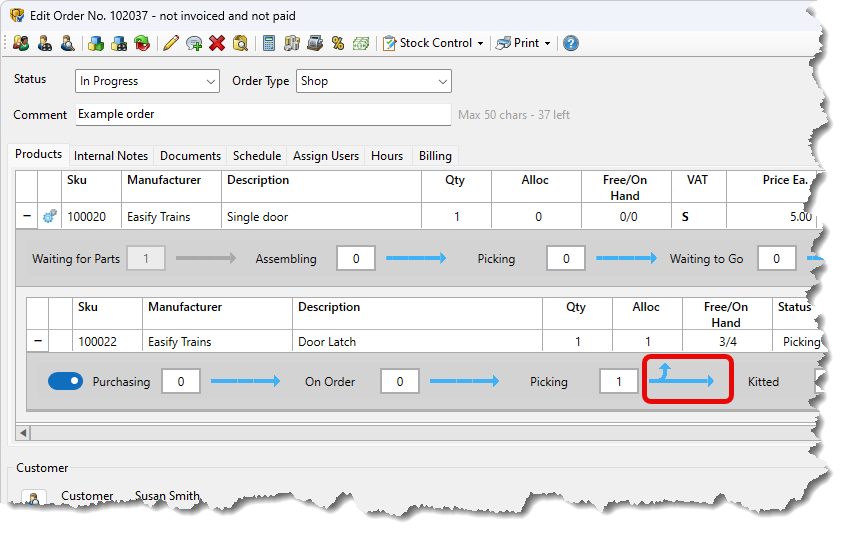Toggle the Purchasing switch off
Image resolution: width=849 pixels, height=536 pixels.
65,381
